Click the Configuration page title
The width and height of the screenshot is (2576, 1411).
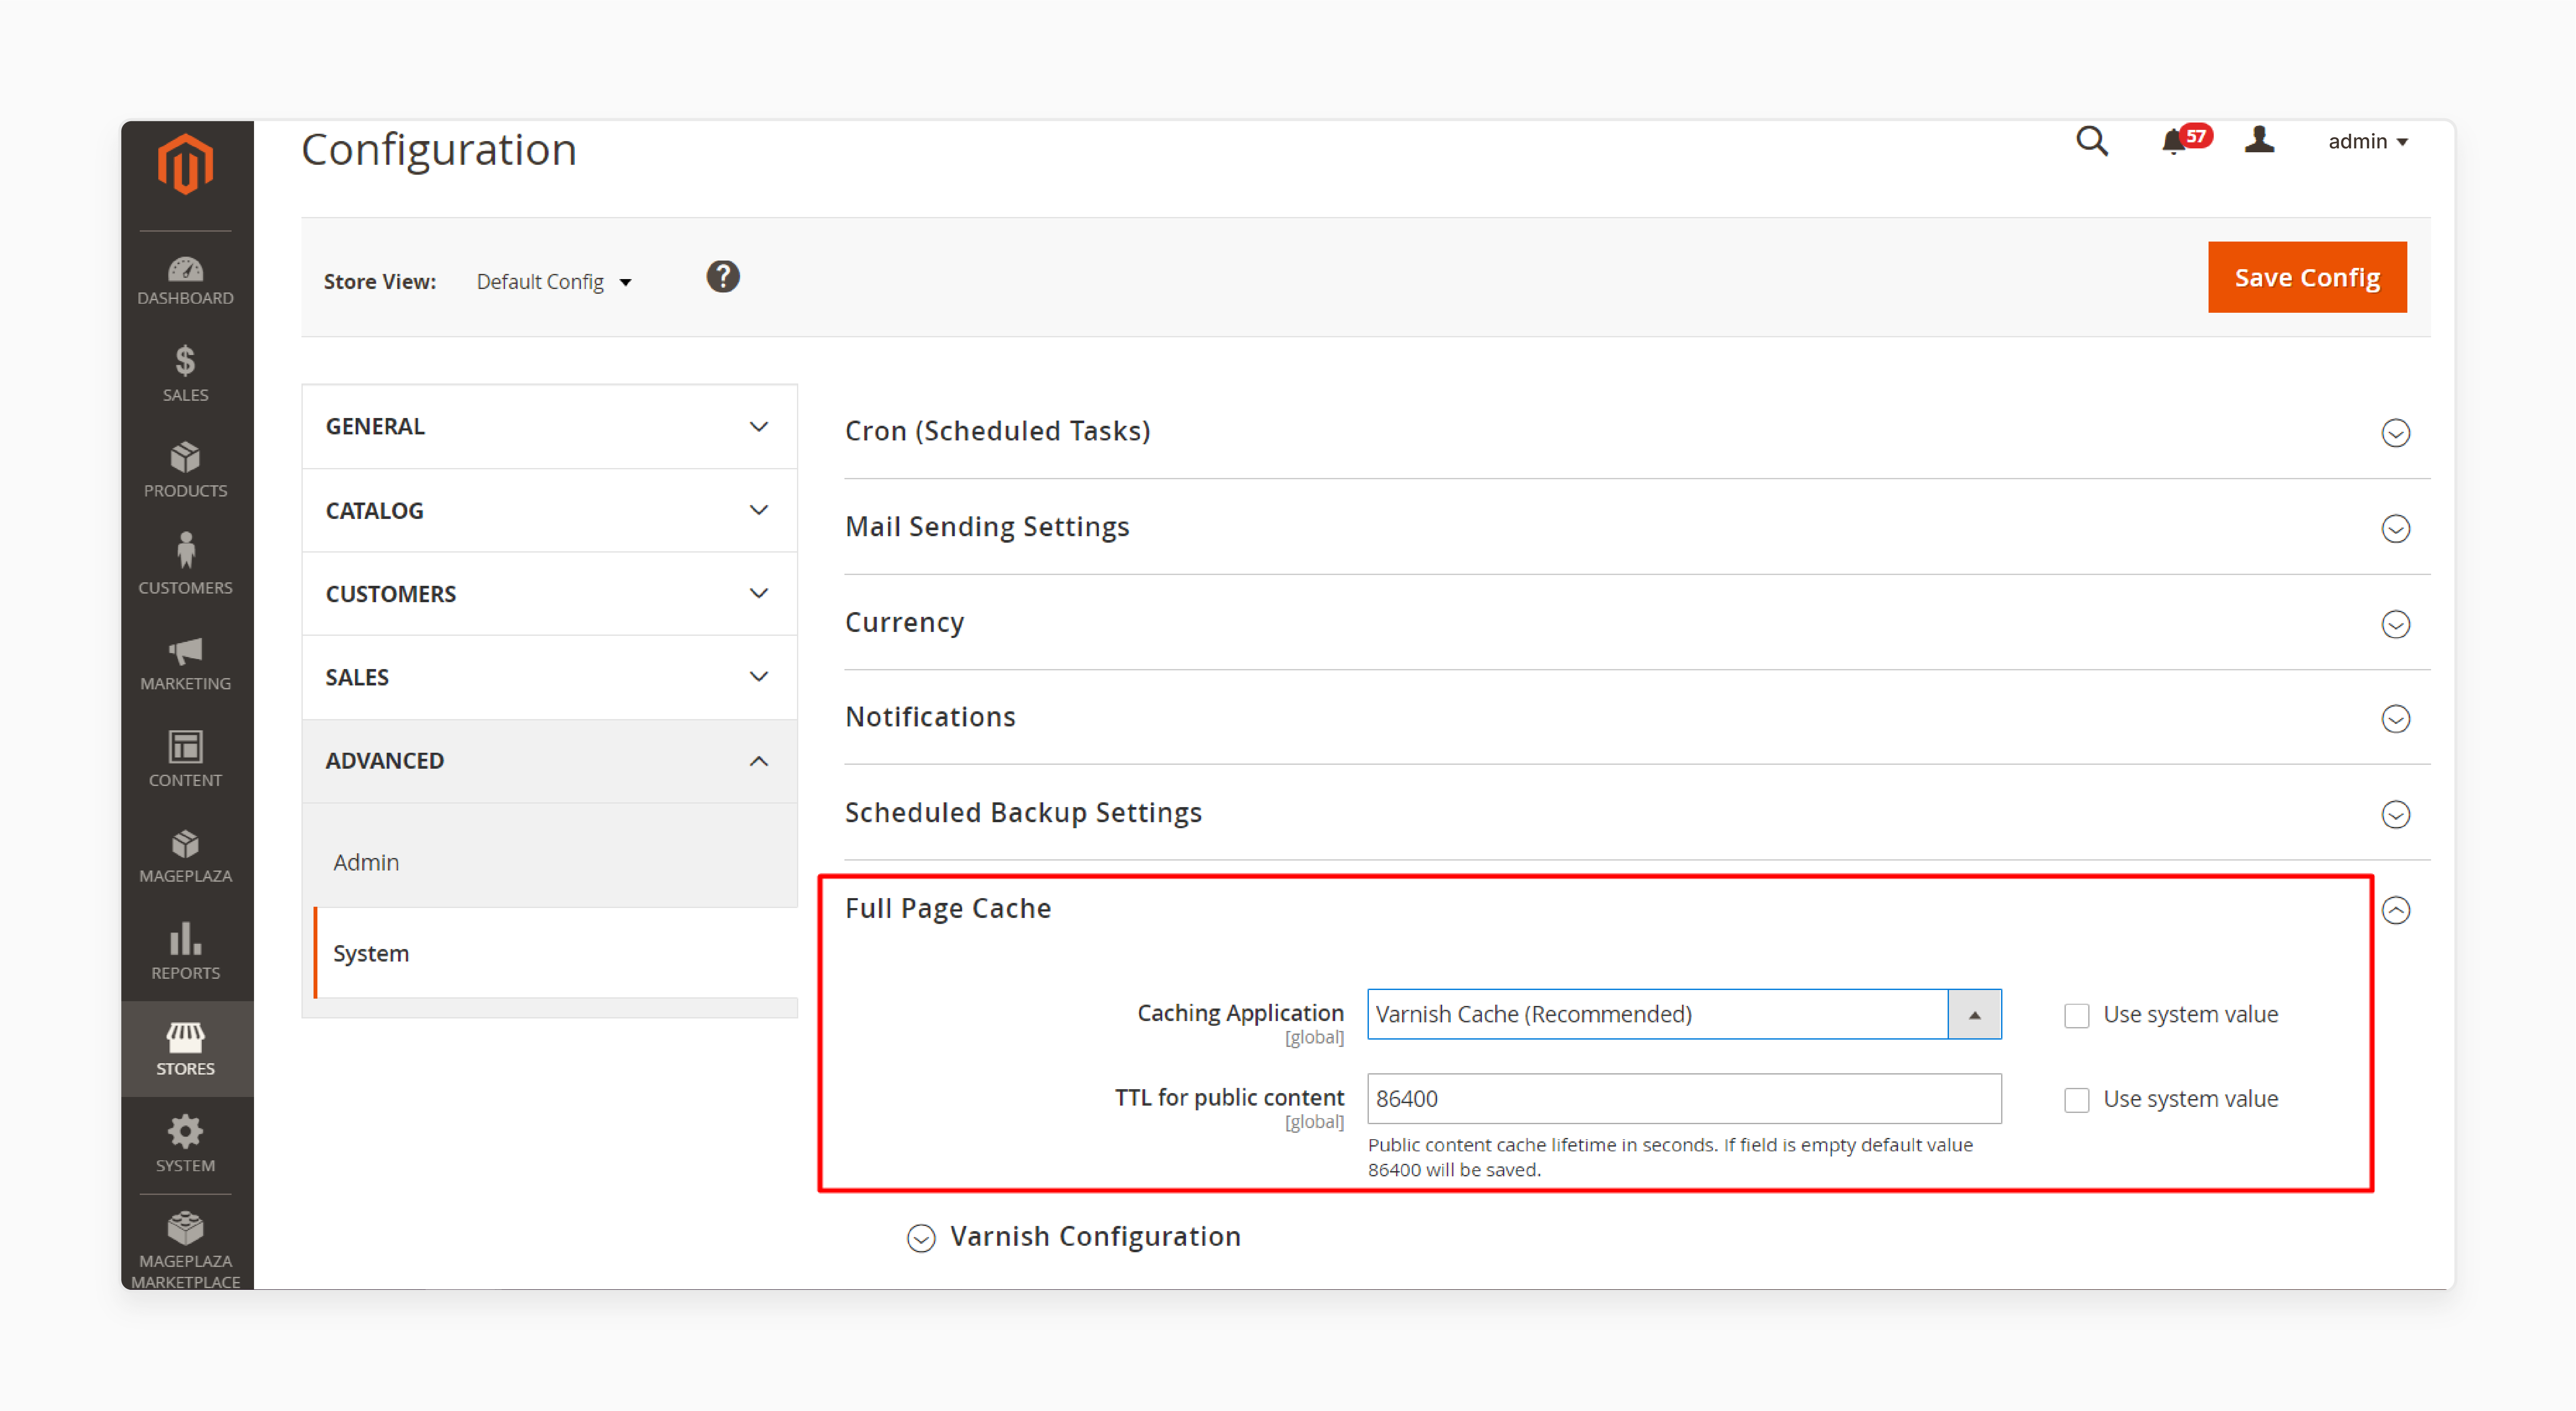[x=439, y=151]
